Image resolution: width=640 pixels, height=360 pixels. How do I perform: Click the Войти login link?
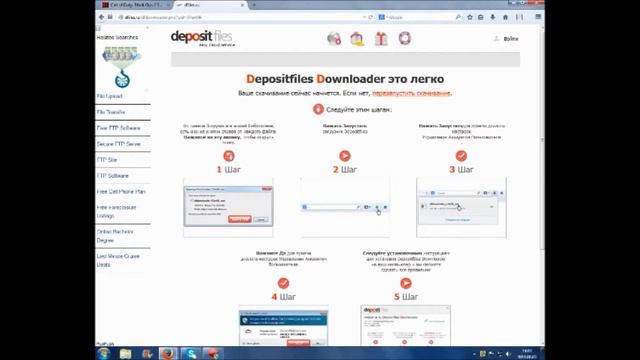[x=511, y=39]
